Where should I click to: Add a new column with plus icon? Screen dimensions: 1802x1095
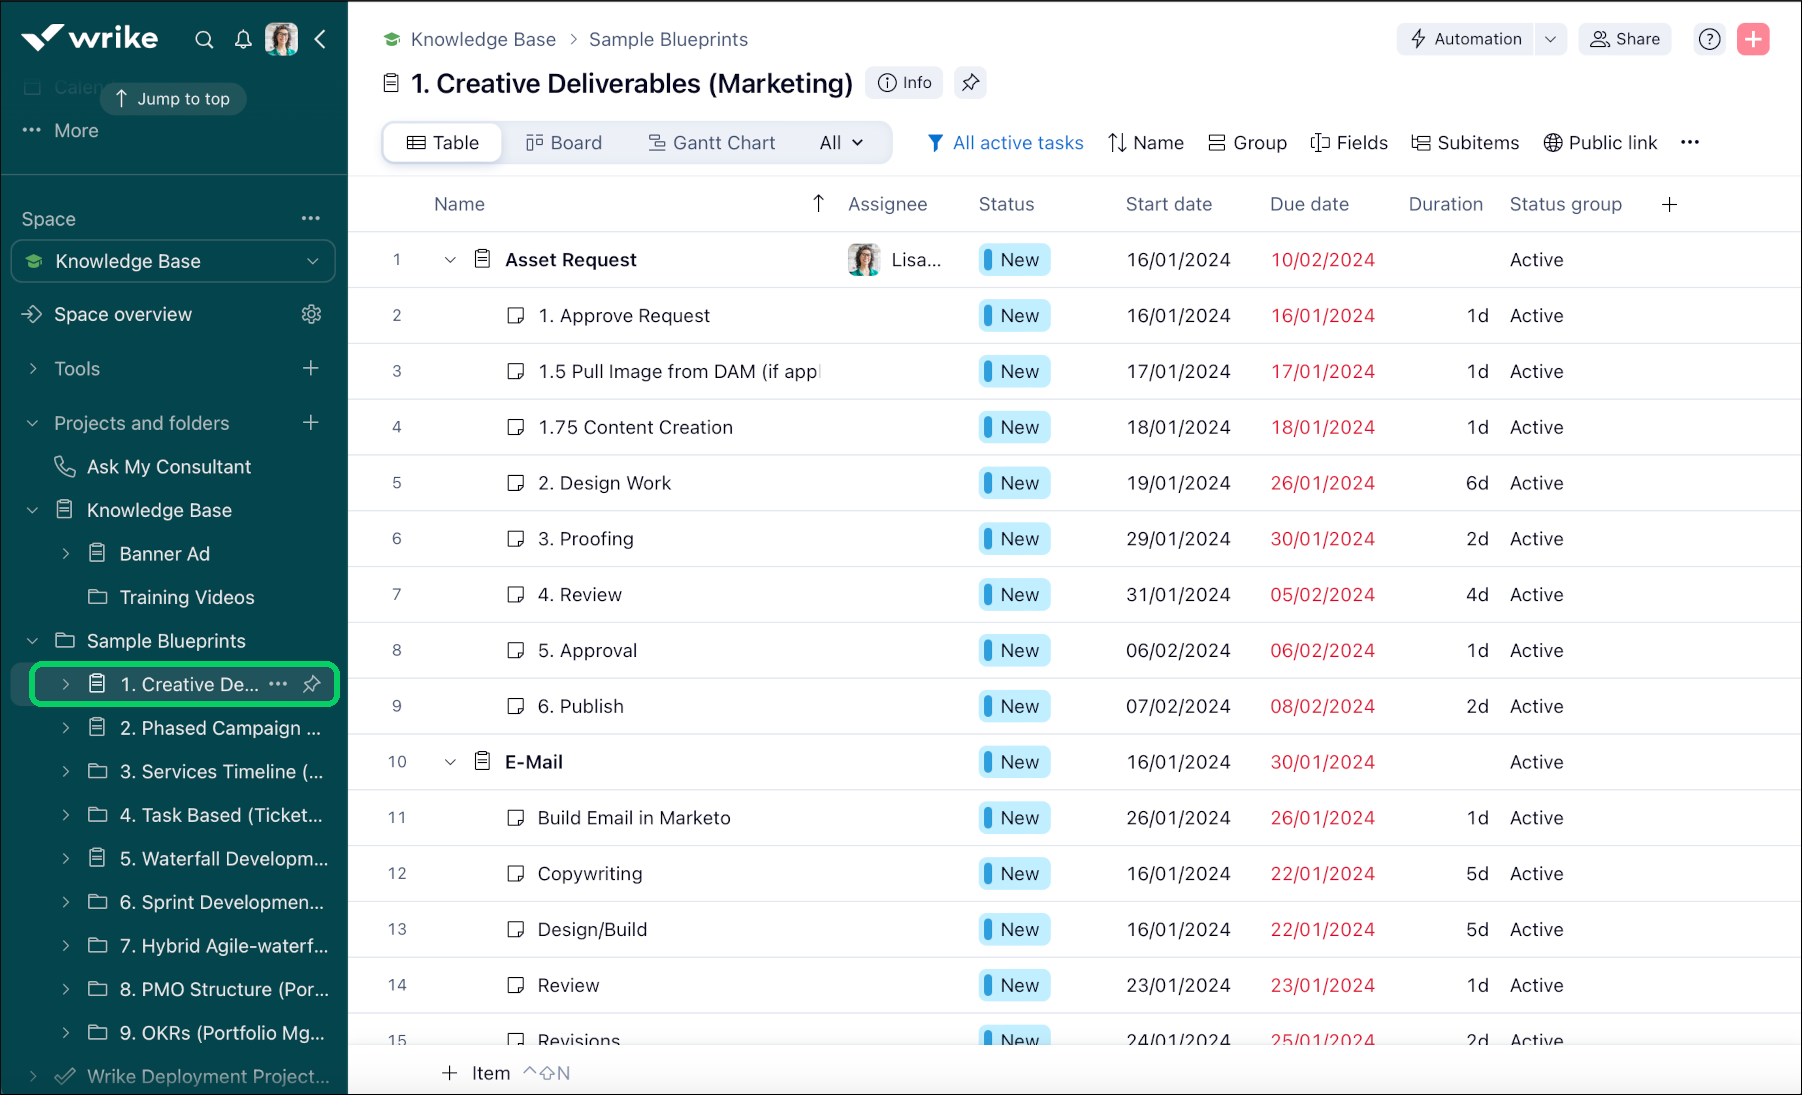(x=1669, y=204)
